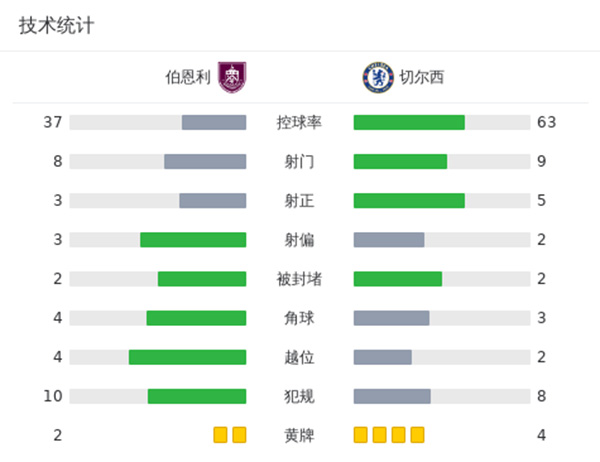Click Chelsea's third yellow card icon

[399, 435]
